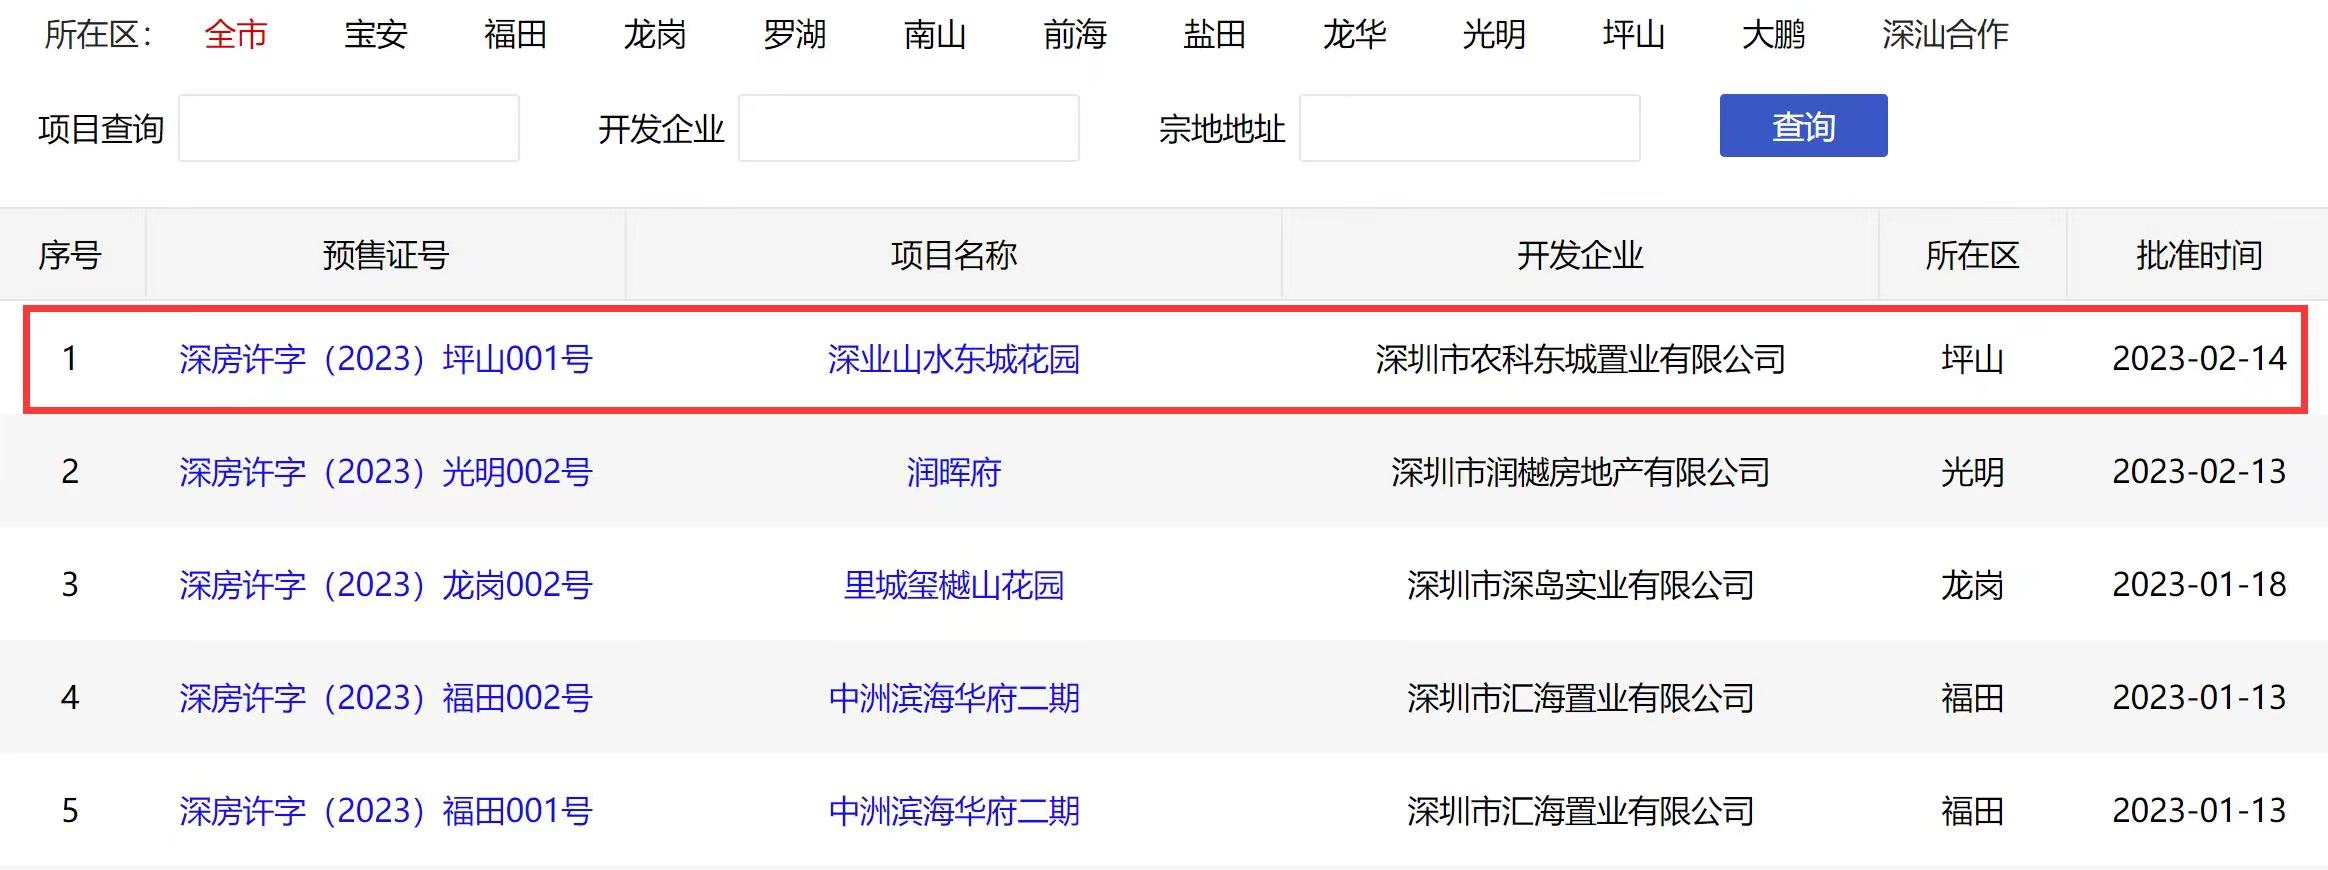Filter by 福田 district

516,35
